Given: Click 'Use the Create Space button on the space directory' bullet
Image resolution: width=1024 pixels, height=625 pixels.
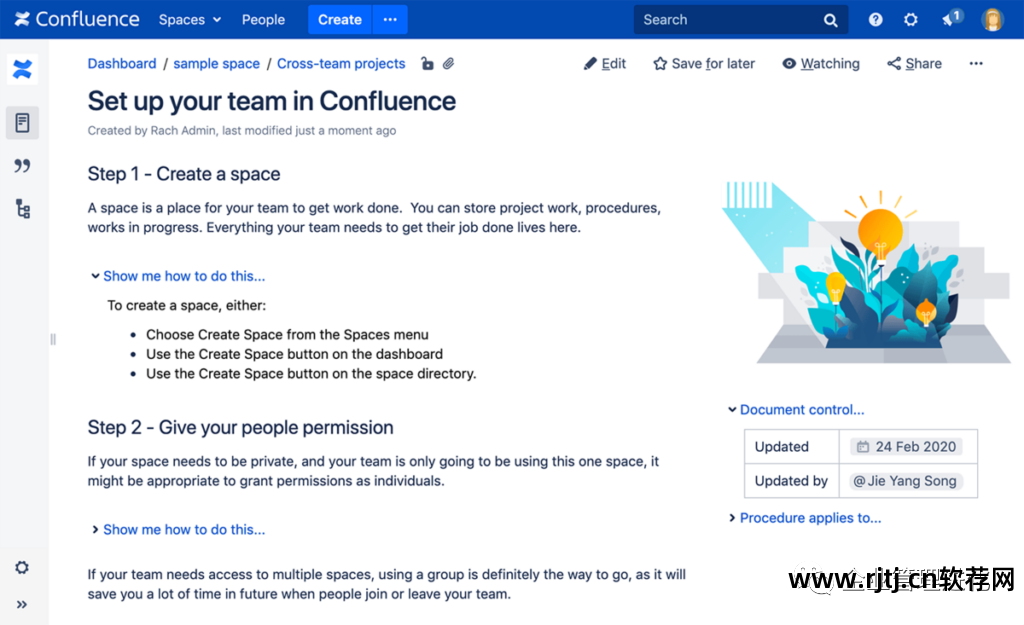Looking at the screenshot, I should coord(312,374).
